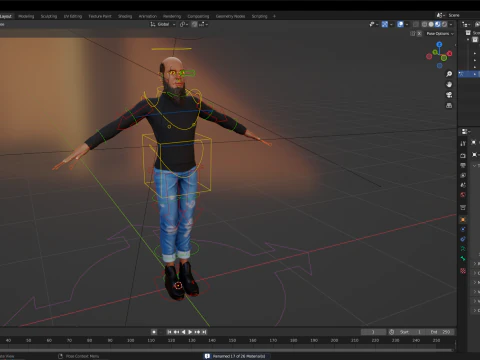Jump to the start frame
This screenshot has width=480, height=360.
(x=169, y=332)
